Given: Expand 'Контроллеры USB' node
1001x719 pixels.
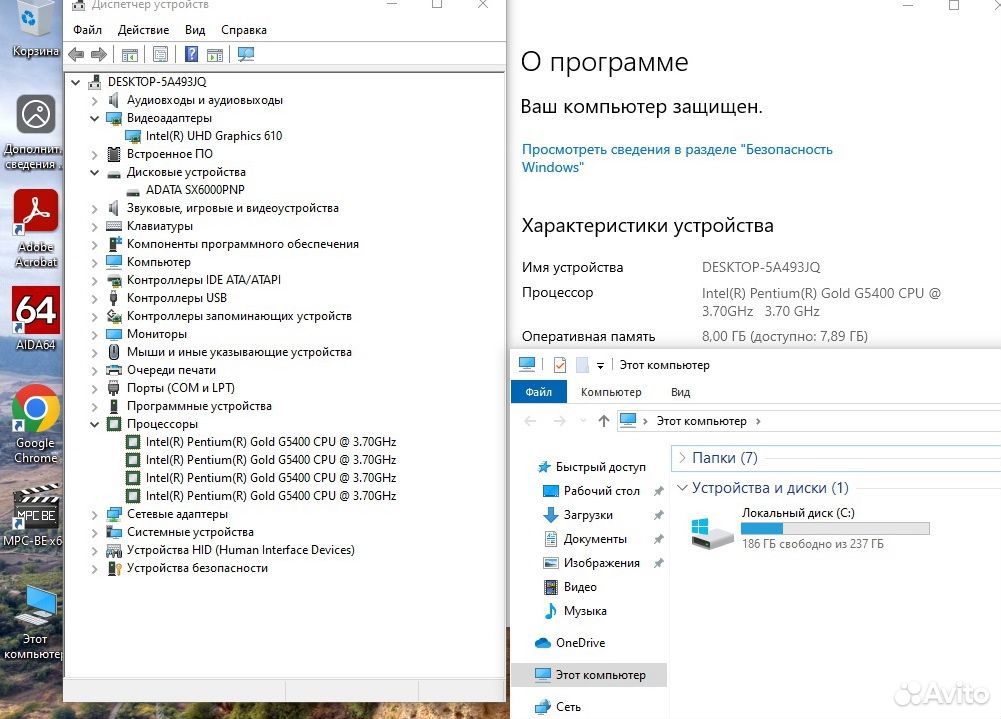Looking at the screenshot, I should point(94,298).
